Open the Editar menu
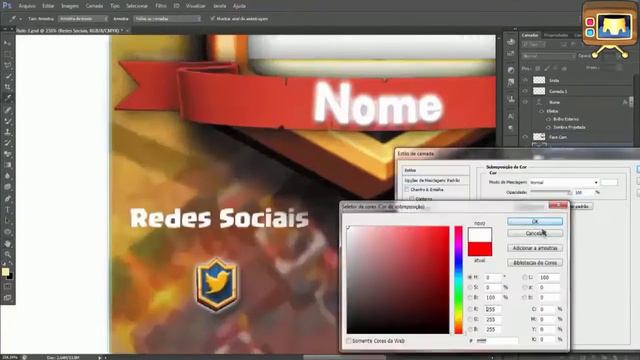Screen dimensions: 640x360 click(x=48, y=6)
